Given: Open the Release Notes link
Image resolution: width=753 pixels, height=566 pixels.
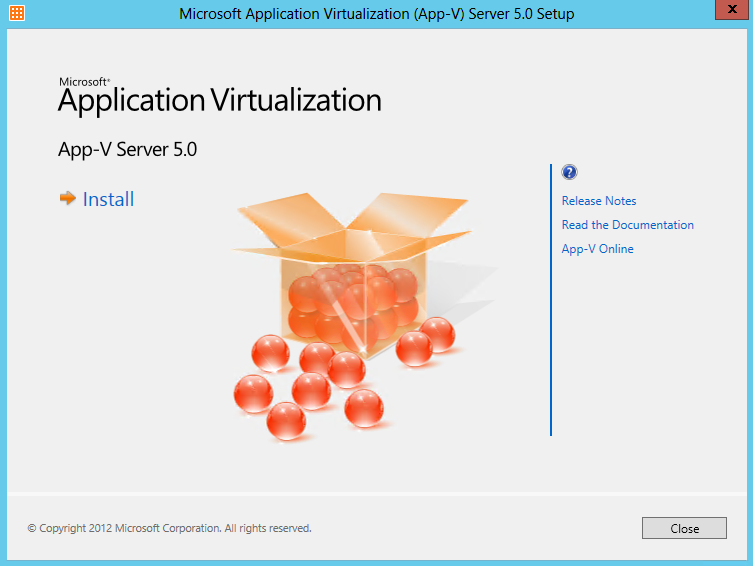Looking at the screenshot, I should pyautogui.click(x=599, y=201).
